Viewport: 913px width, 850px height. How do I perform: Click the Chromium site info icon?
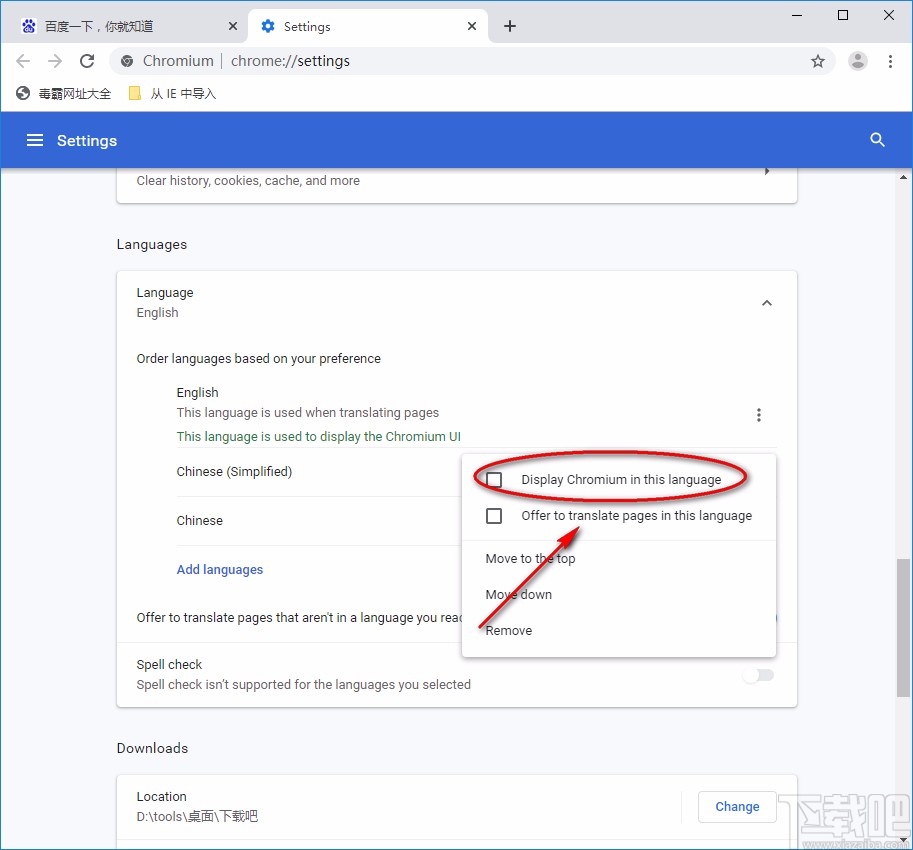pyautogui.click(x=126, y=61)
